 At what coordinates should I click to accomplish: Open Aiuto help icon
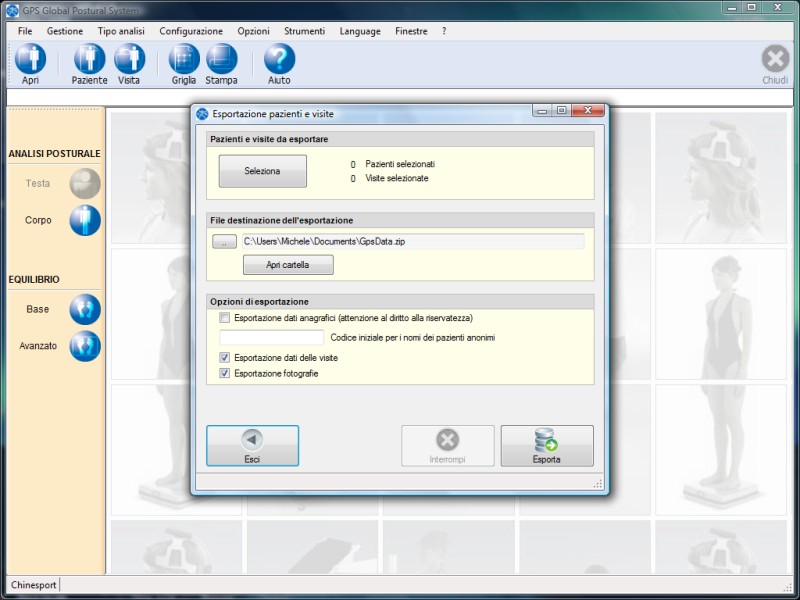(279, 59)
